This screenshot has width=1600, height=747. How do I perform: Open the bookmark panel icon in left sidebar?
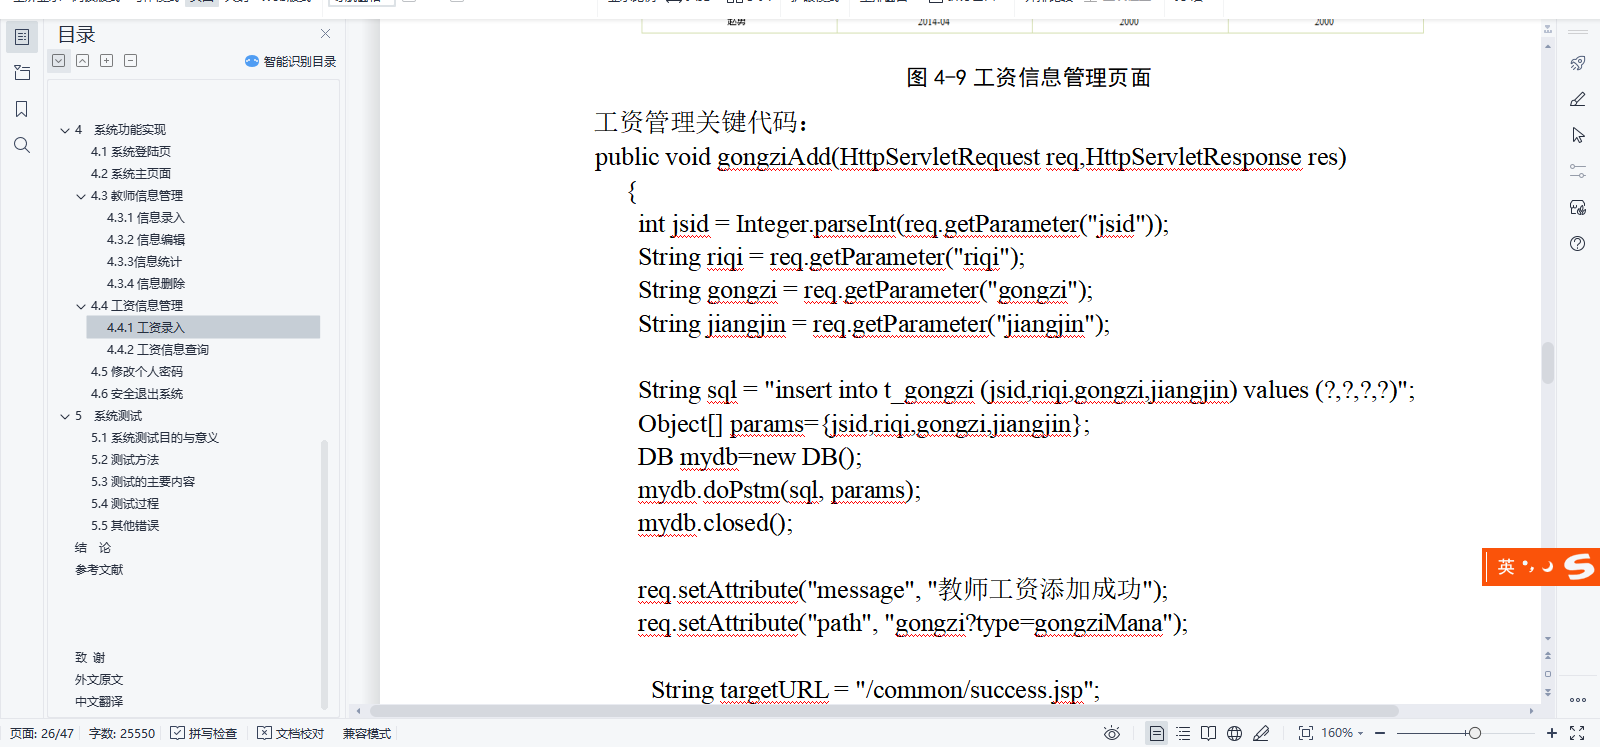click(22, 109)
